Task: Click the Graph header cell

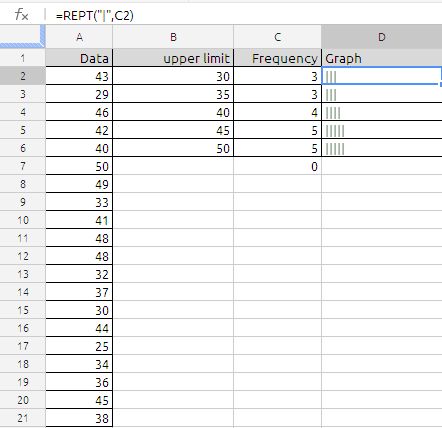Action: click(x=382, y=58)
